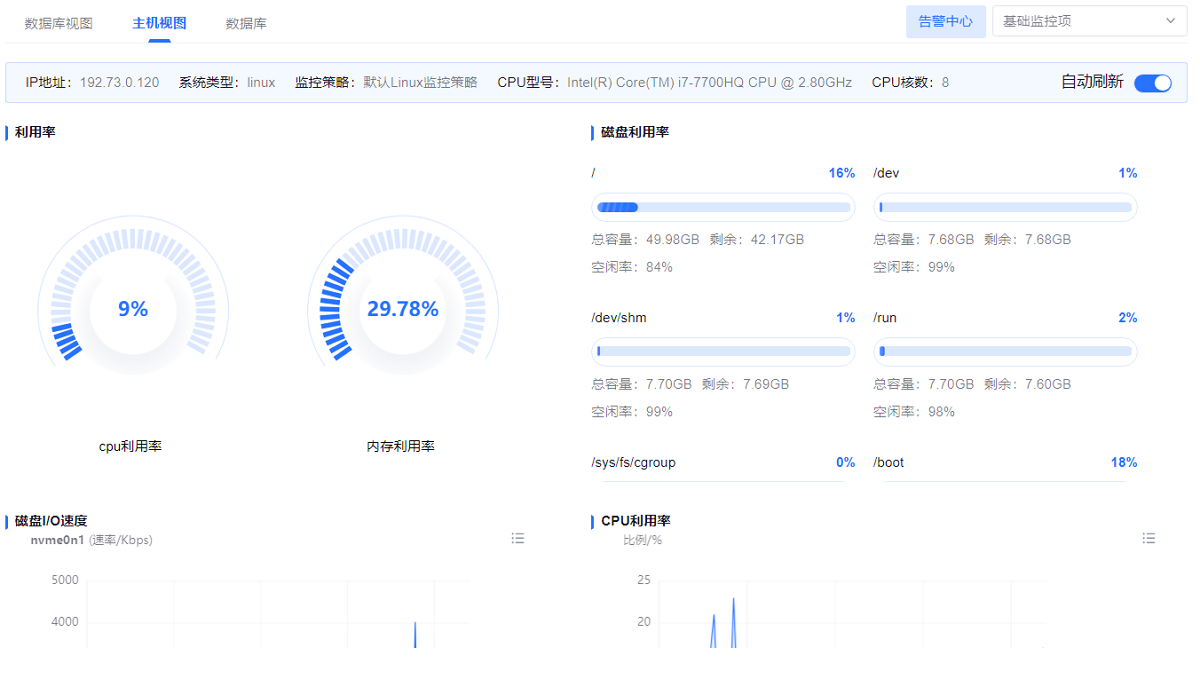Image resolution: width=1200 pixels, height=695 pixels.
Task: Click the nvme0n1 chart label
Action: click(59, 540)
